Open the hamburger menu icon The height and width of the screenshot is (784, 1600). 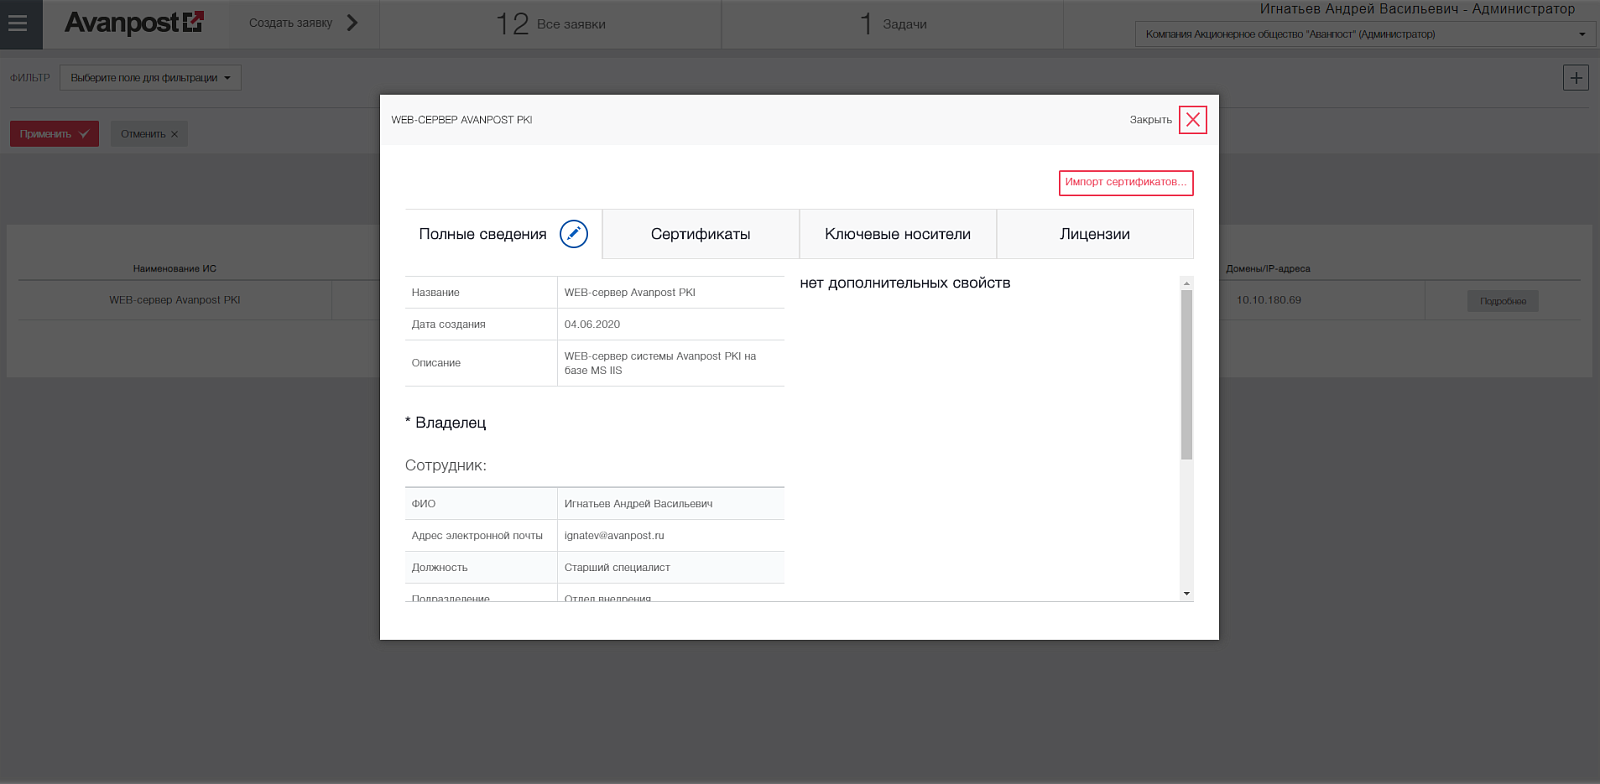point(18,23)
